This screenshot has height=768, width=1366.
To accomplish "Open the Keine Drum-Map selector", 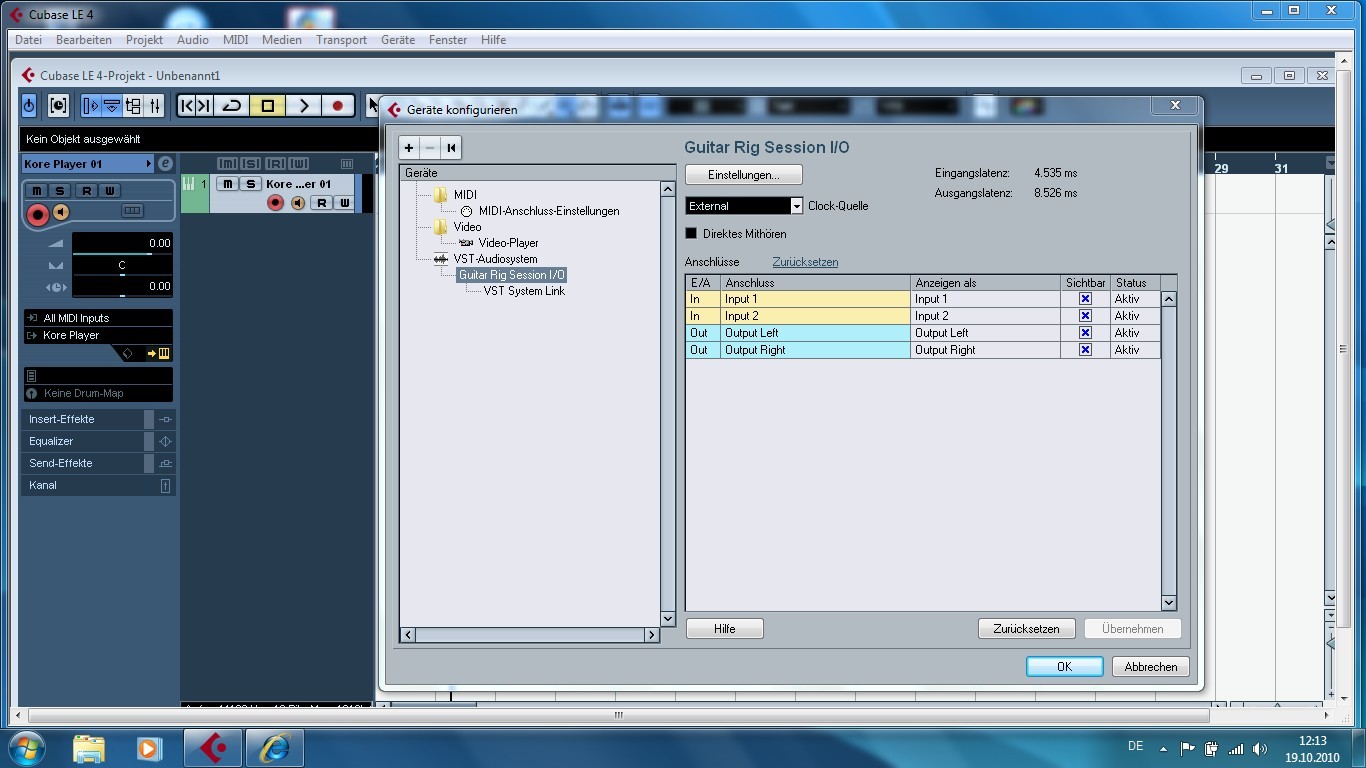I will (98, 393).
